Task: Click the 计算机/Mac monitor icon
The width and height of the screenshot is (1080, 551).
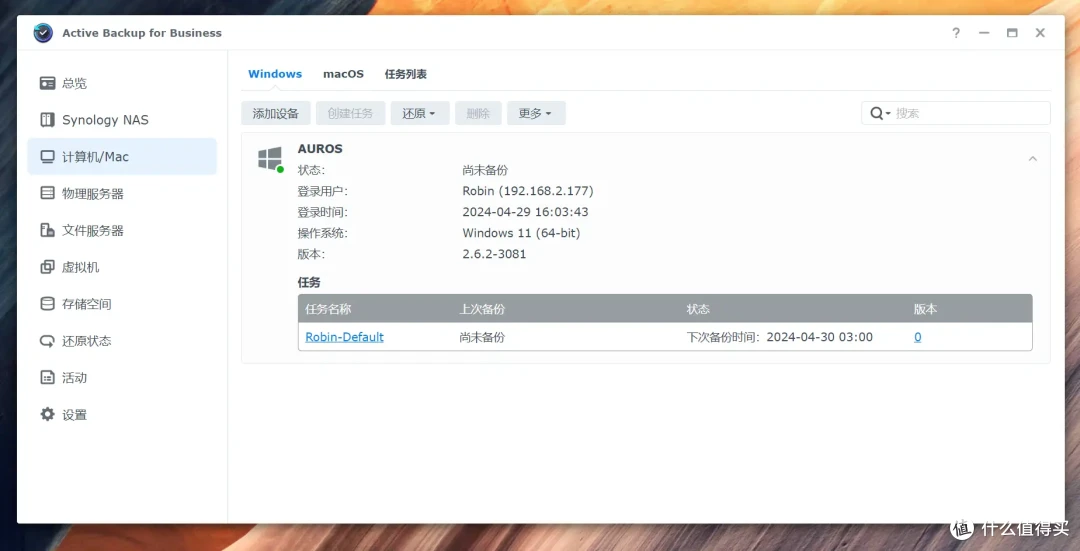Action: (x=47, y=157)
